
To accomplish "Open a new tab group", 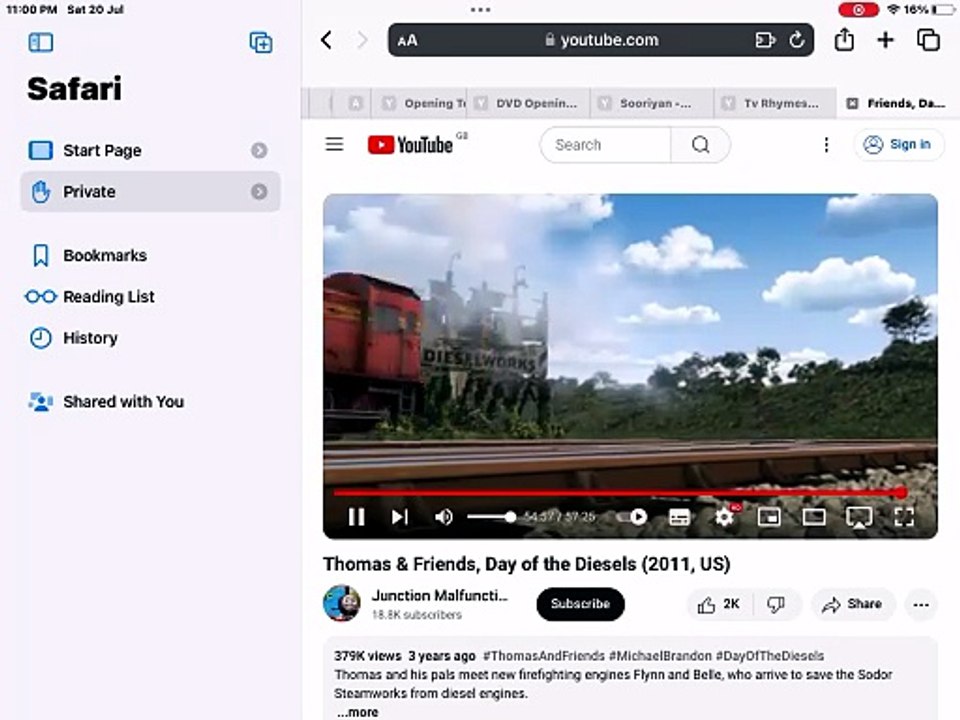I will pyautogui.click(x=261, y=42).
